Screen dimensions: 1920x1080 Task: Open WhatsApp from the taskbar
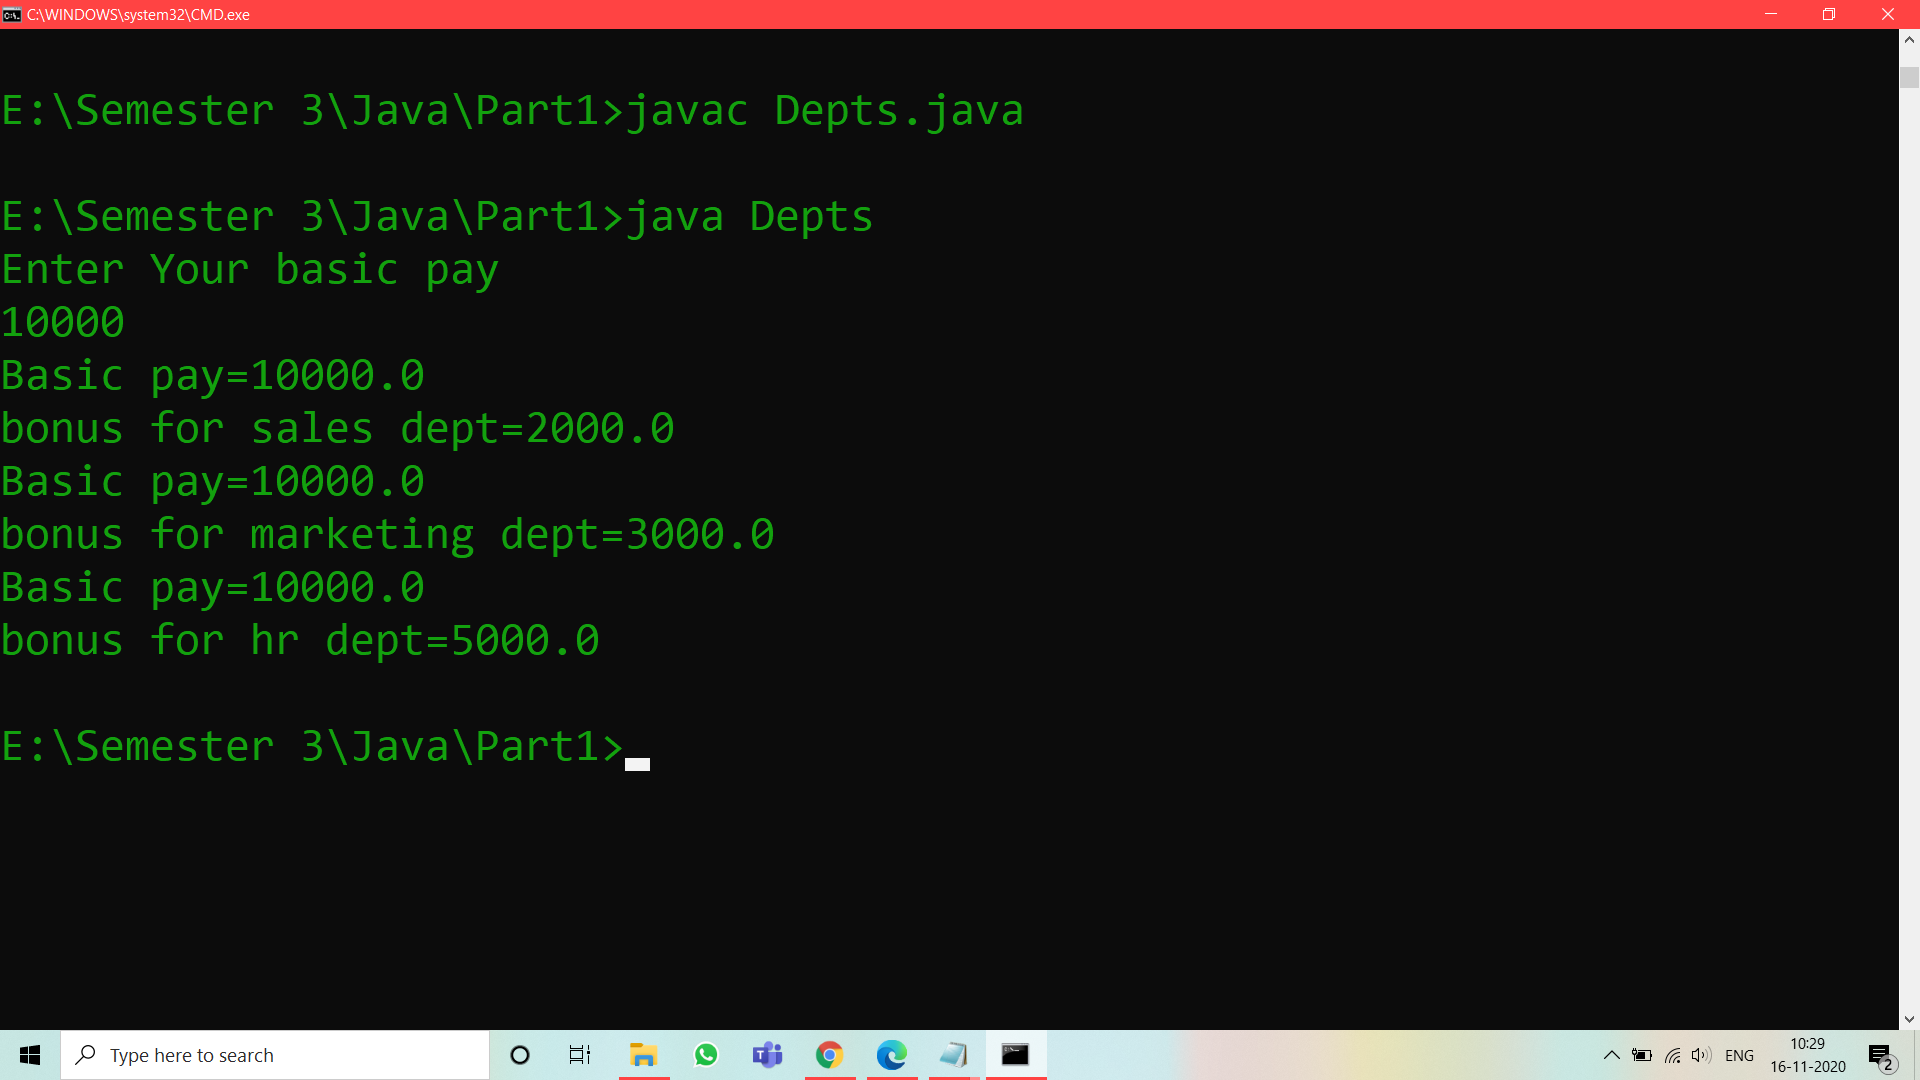[x=706, y=1054]
